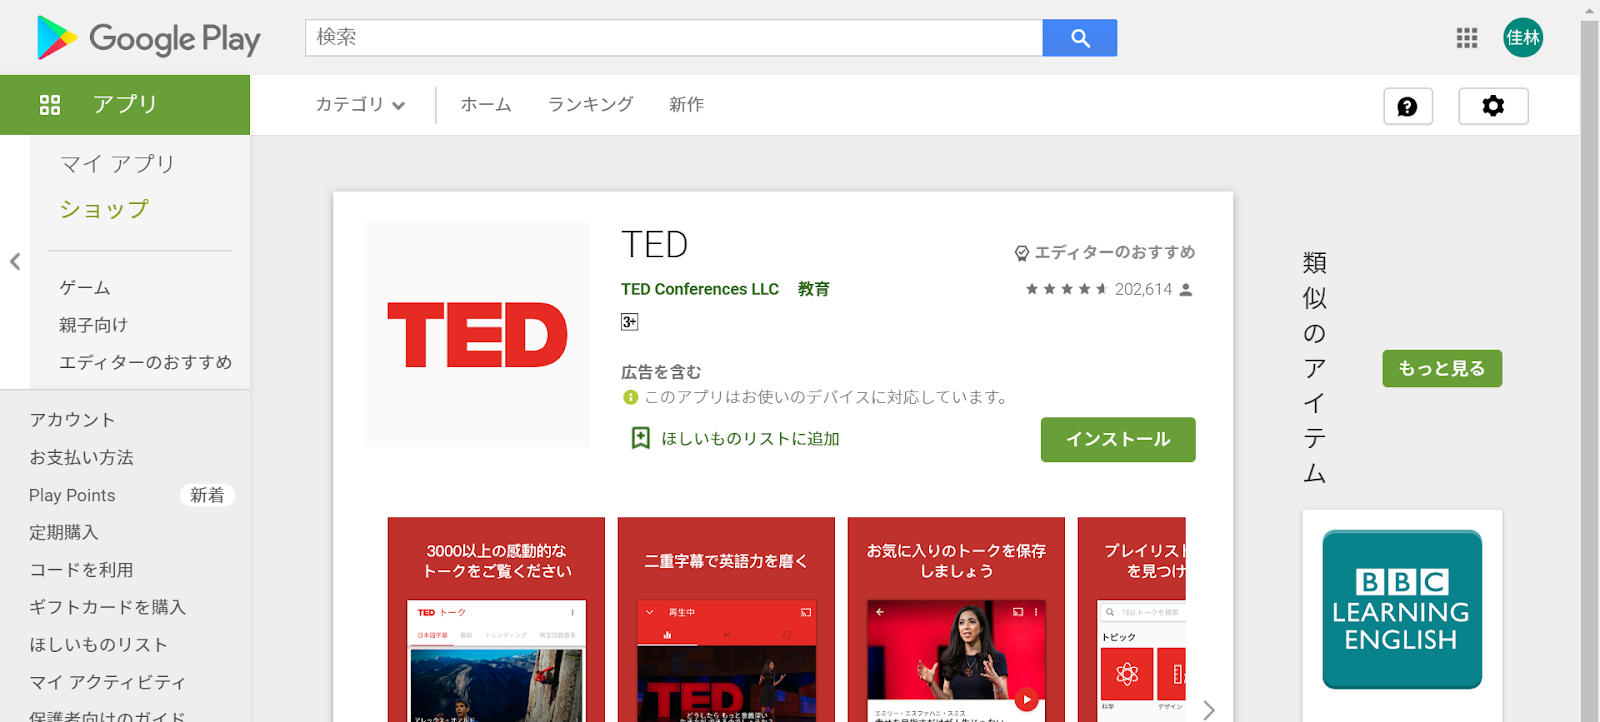Viewport: 1600px width, 722px height.
Task: Collapse the sidebar with left chevron
Action: (15, 262)
